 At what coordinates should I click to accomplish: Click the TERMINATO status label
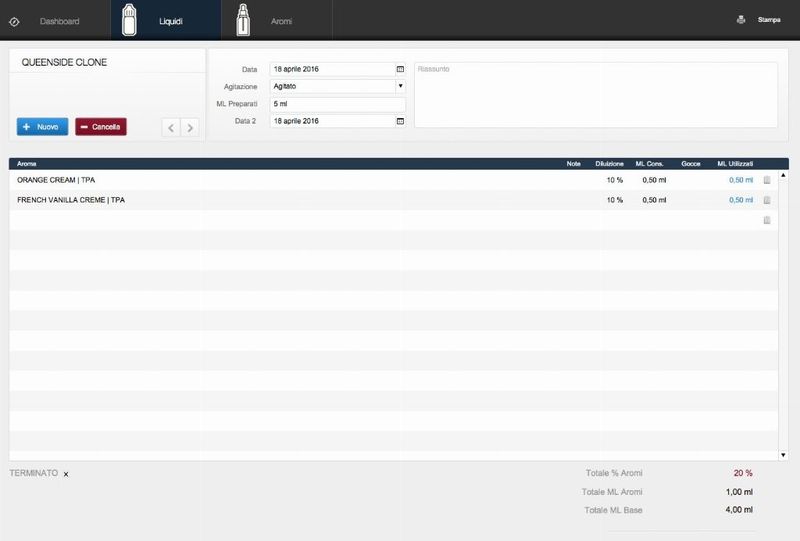click(34, 473)
